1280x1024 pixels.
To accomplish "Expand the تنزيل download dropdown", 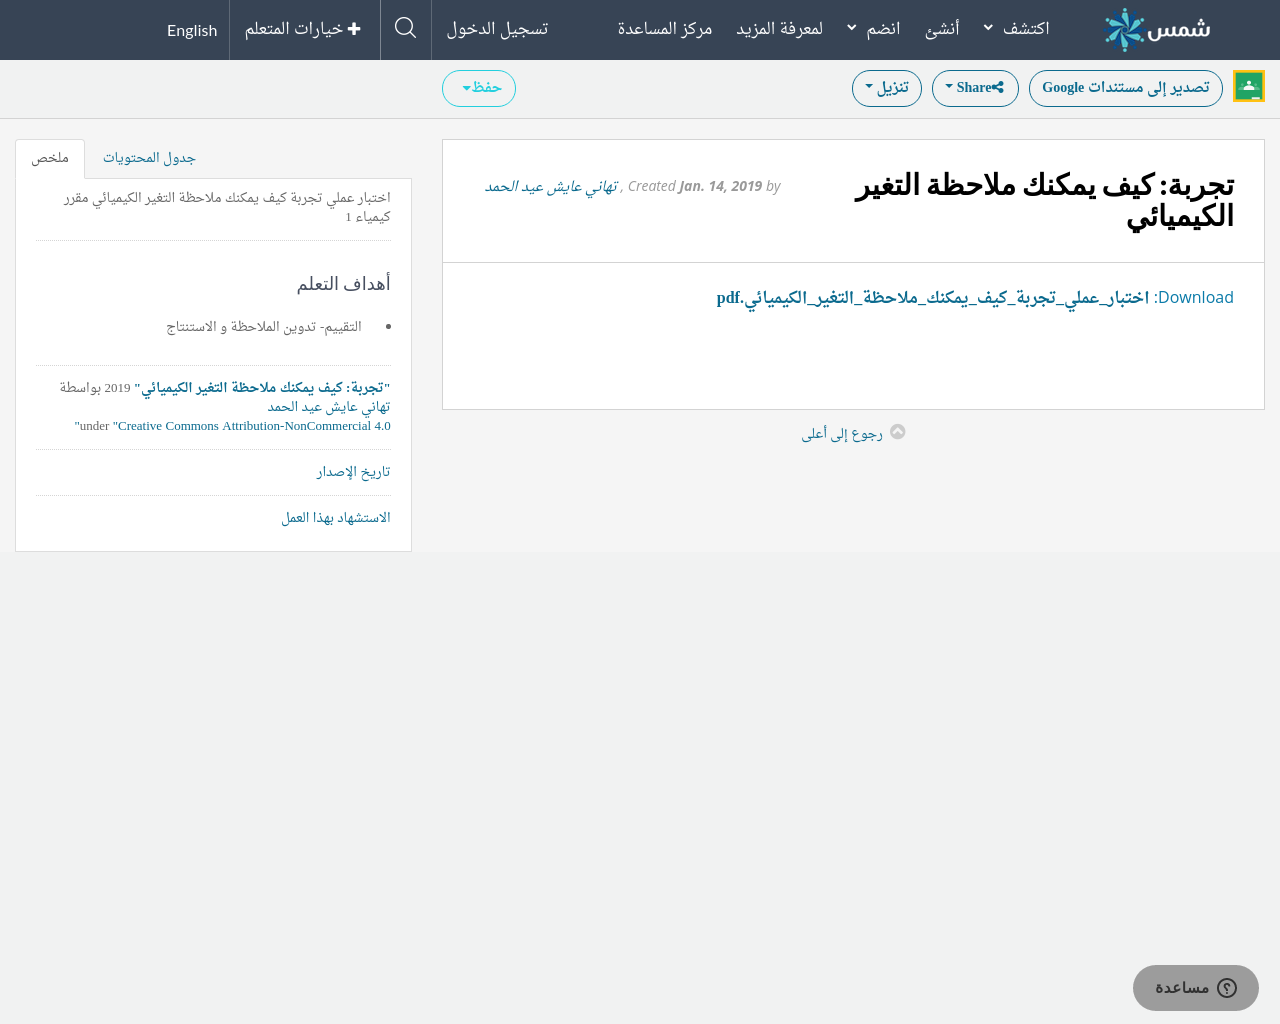I will click(886, 88).
